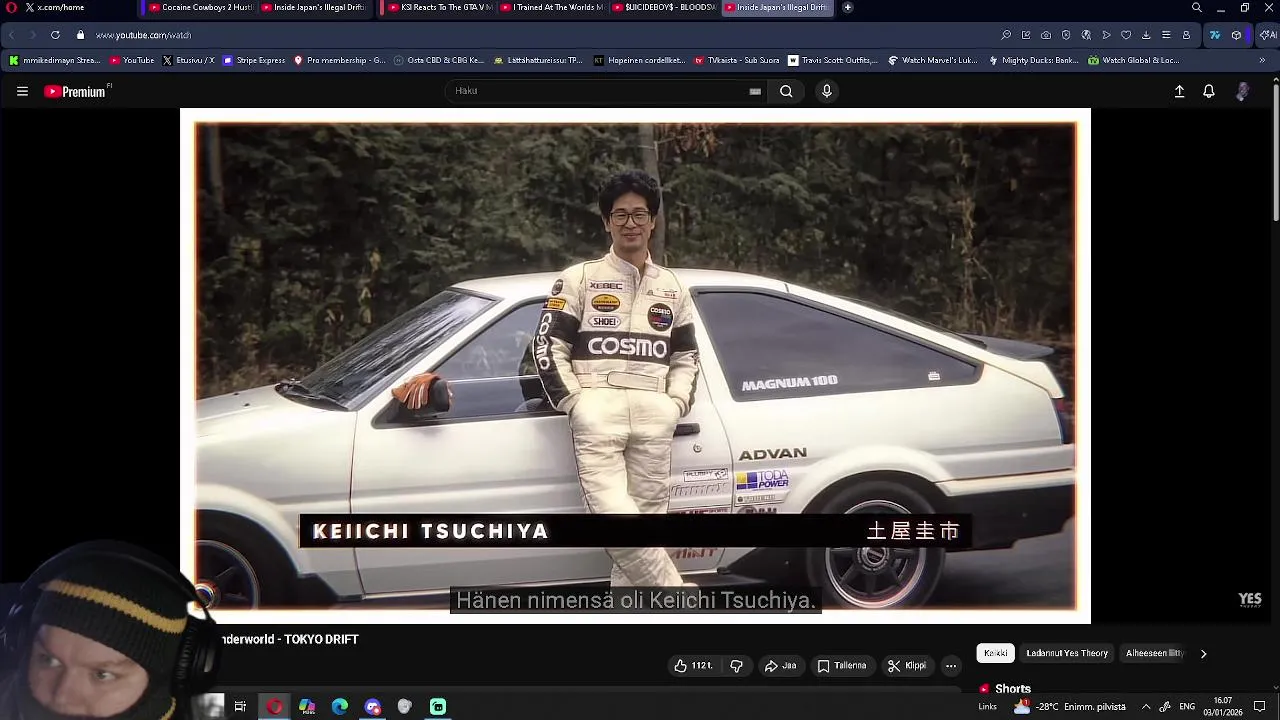Open weather widget -28°C Enimm. pilvistä
The width and height of the screenshot is (1280, 720).
(1069, 707)
